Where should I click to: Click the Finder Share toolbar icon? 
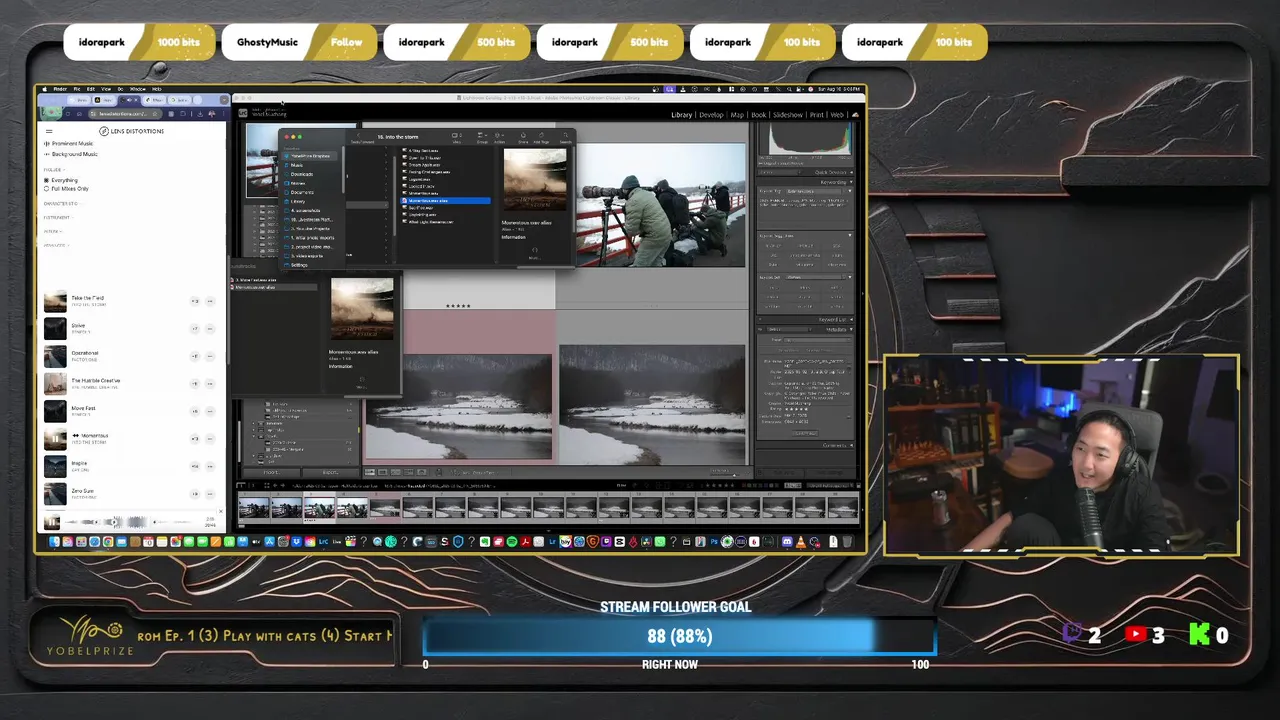tap(523, 137)
